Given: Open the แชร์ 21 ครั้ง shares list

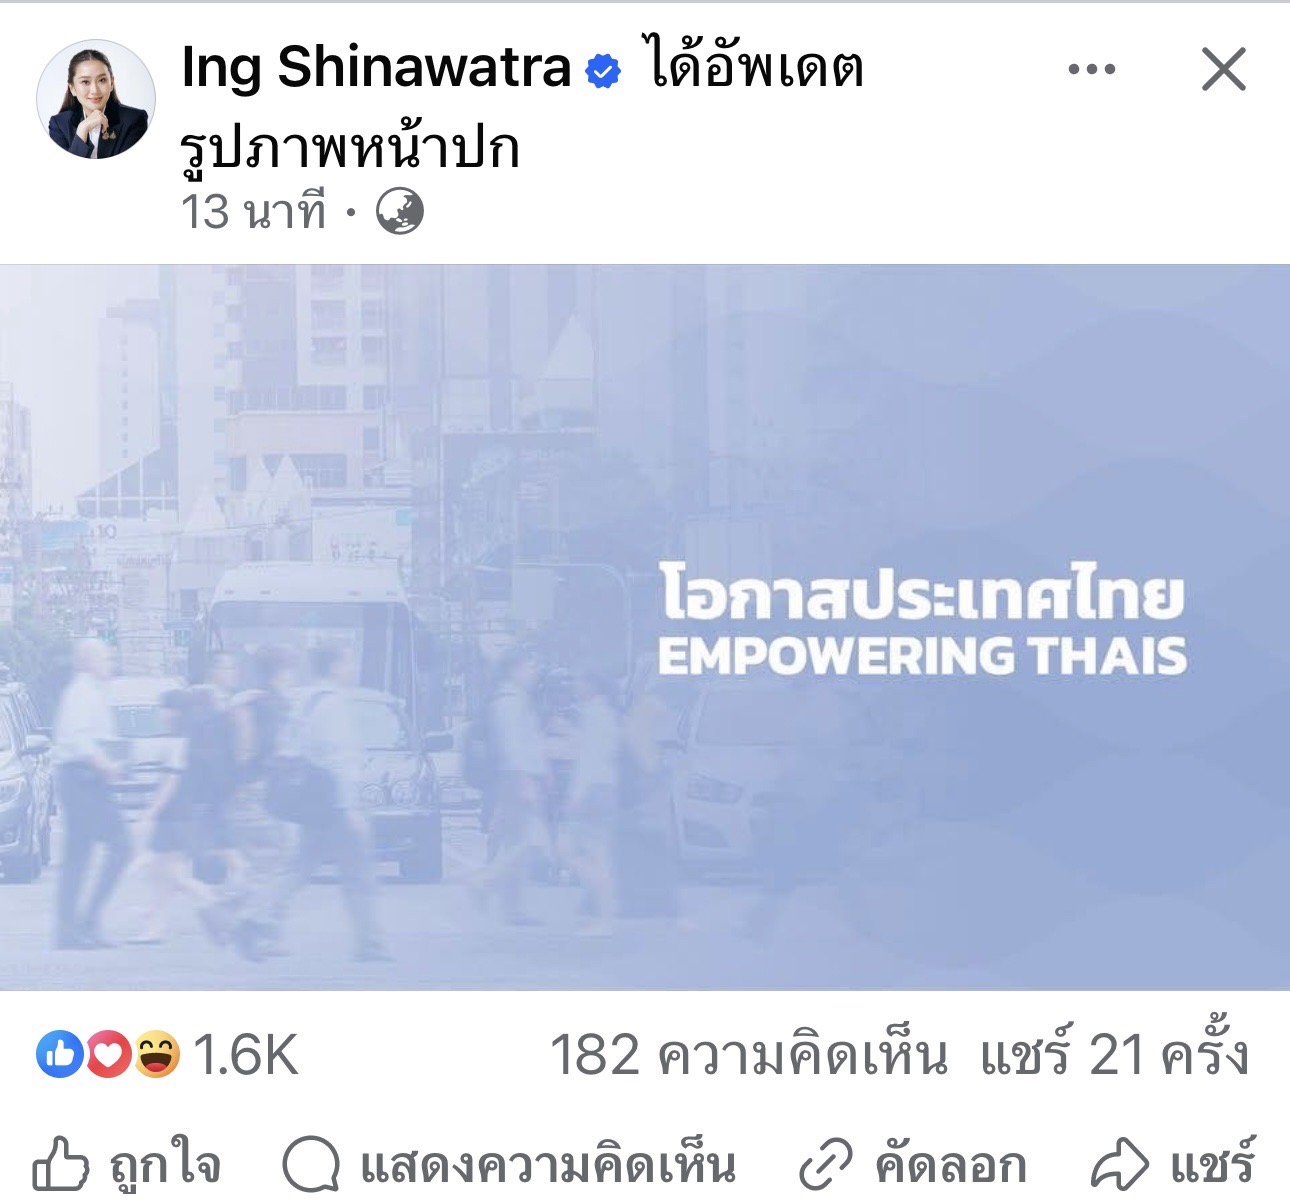Looking at the screenshot, I should click(1114, 1055).
